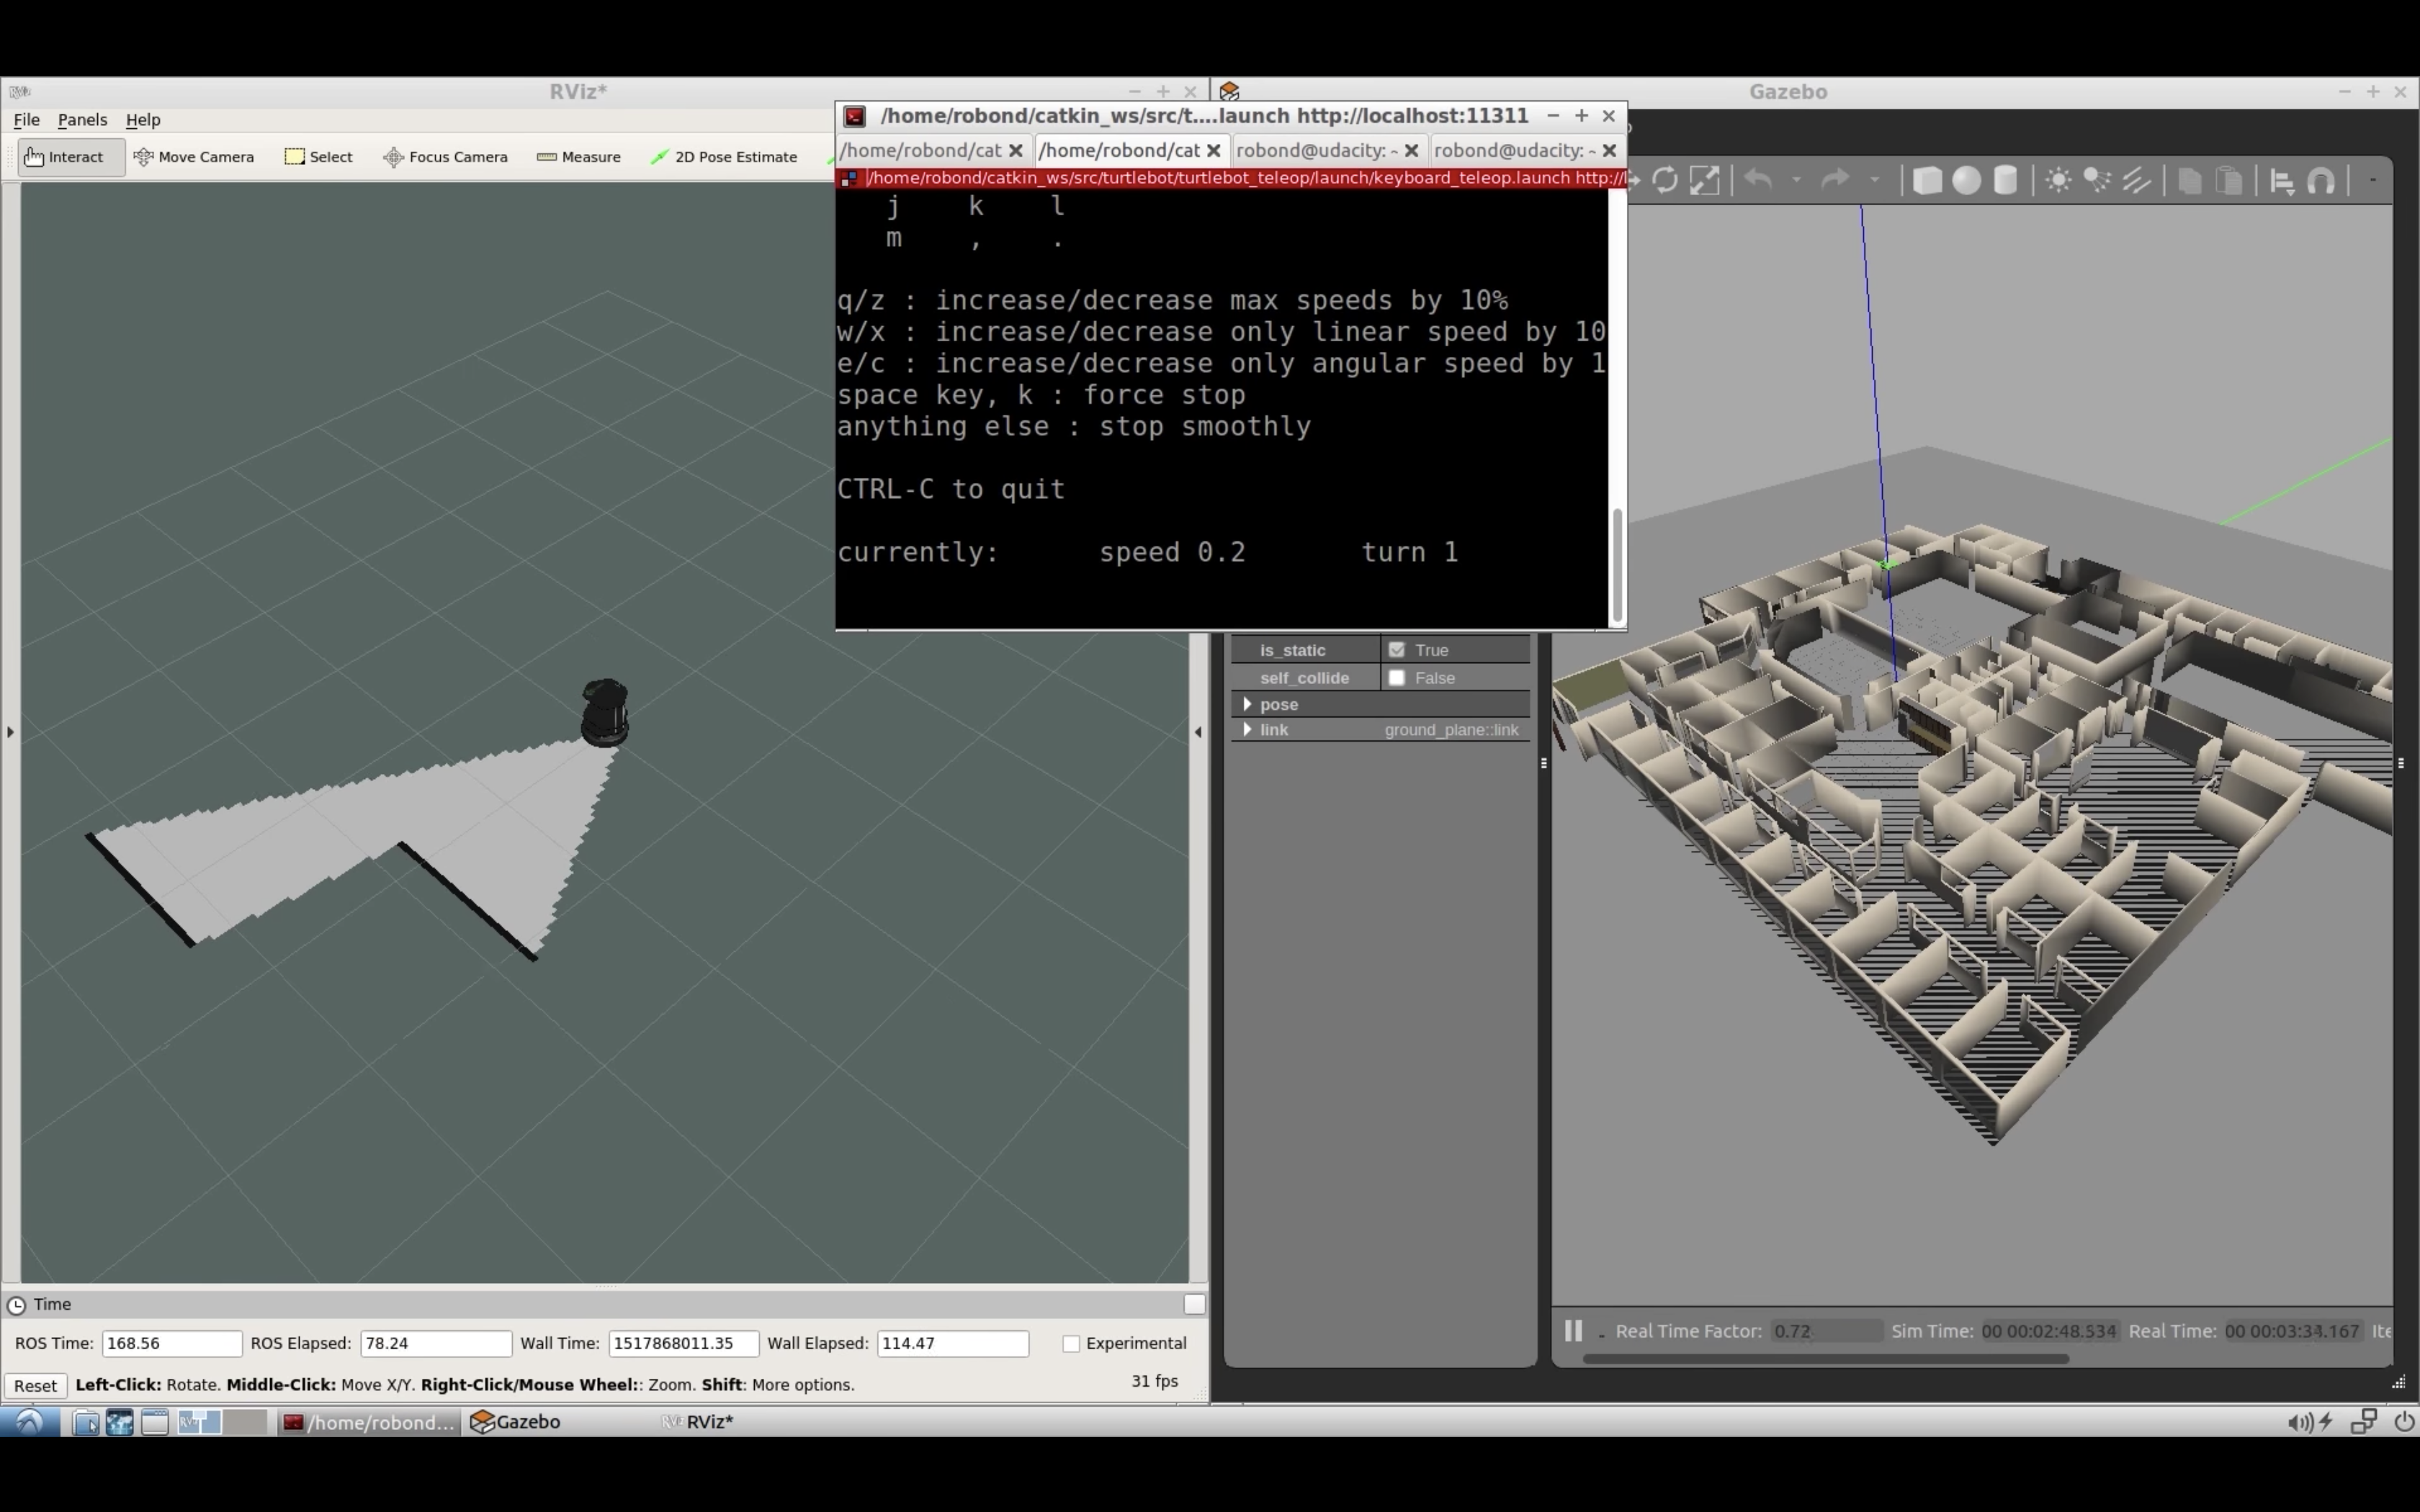Click the RViz Measure tool
This screenshot has width=2420, height=1512.
tap(579, 157)
